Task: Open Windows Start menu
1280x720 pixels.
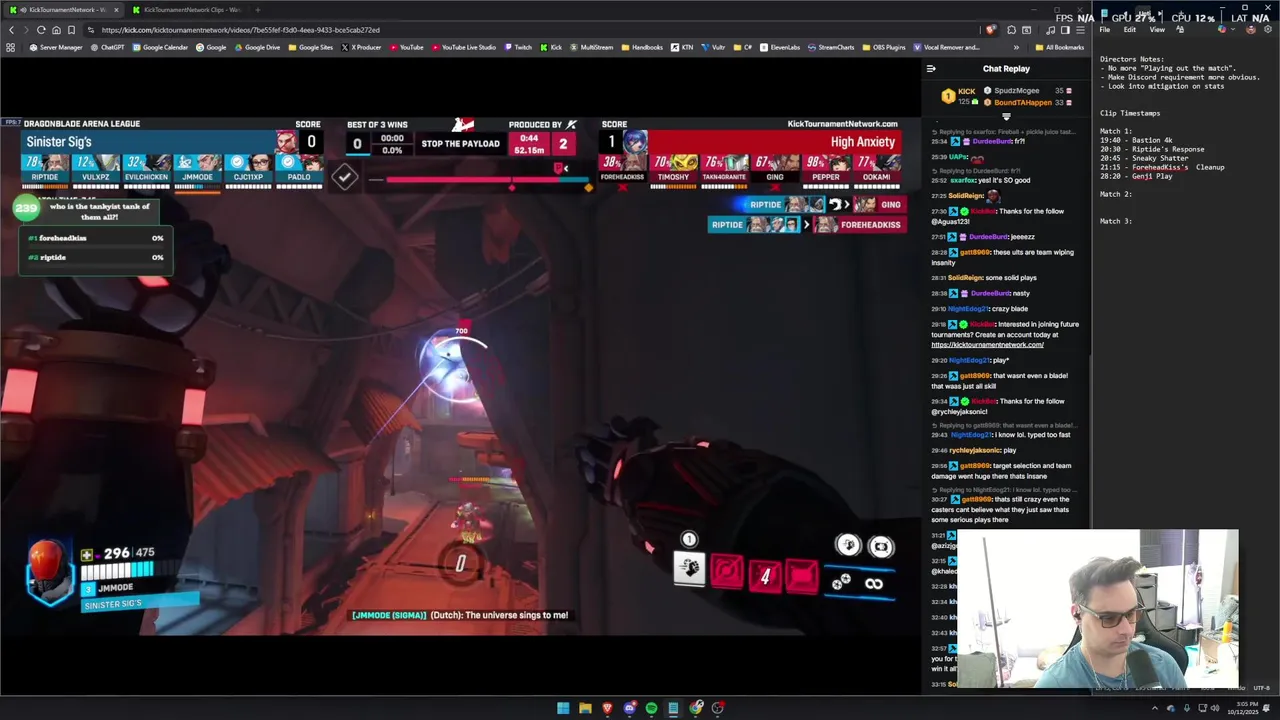Action: point(563,708)
